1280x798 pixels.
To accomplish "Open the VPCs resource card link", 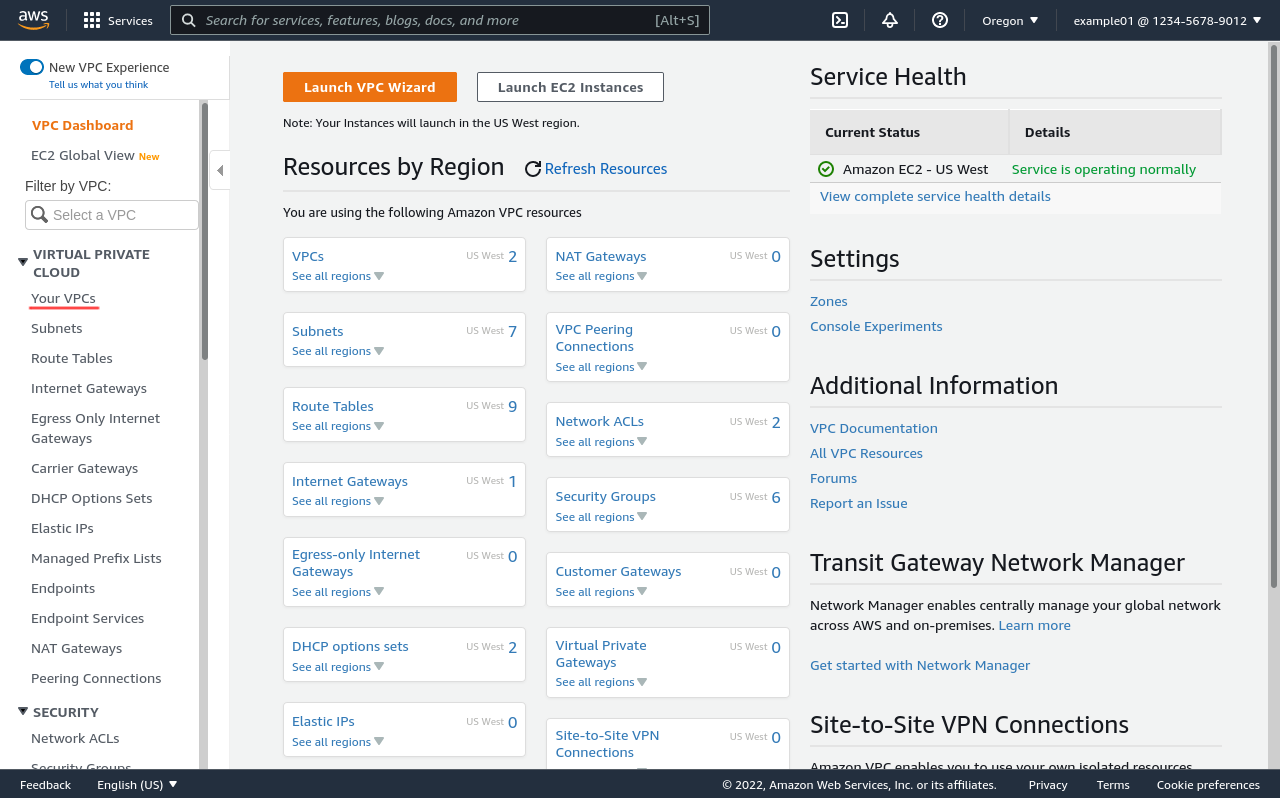I will (308, 256).
